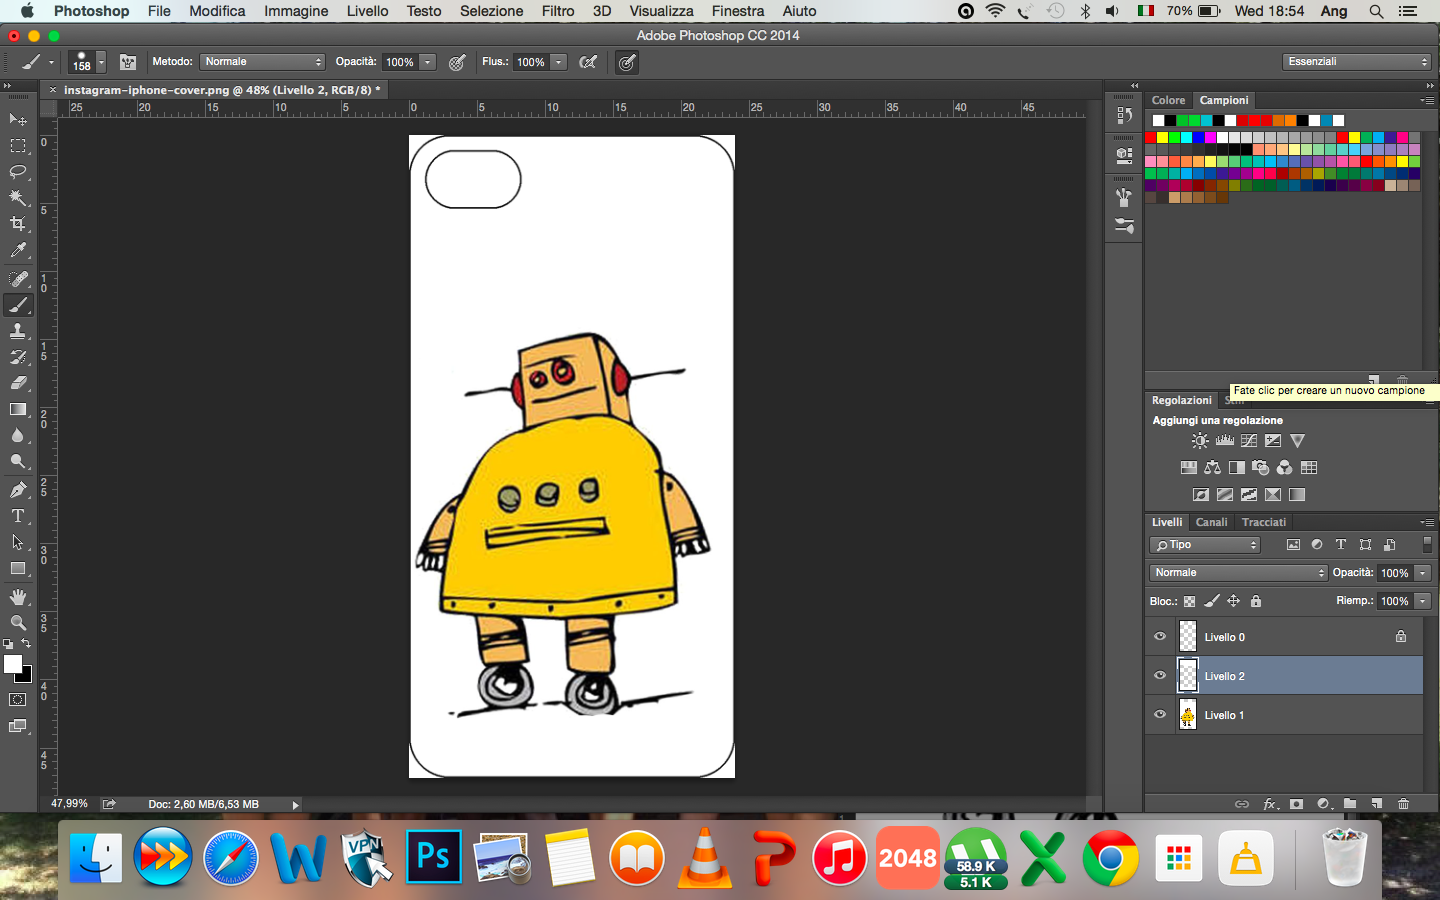Toggle the brush panel button in options bar

pyautogui.click(x=128, y=62)
